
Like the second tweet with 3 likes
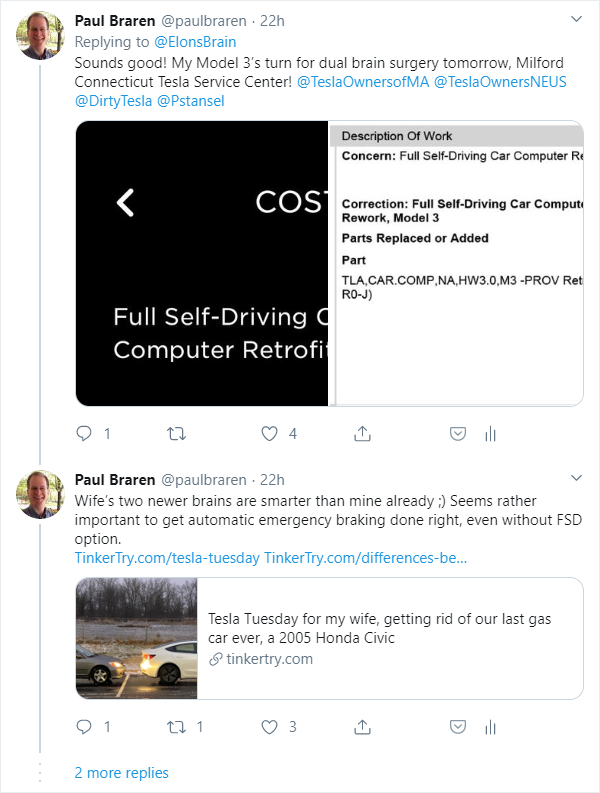point(269,727)
